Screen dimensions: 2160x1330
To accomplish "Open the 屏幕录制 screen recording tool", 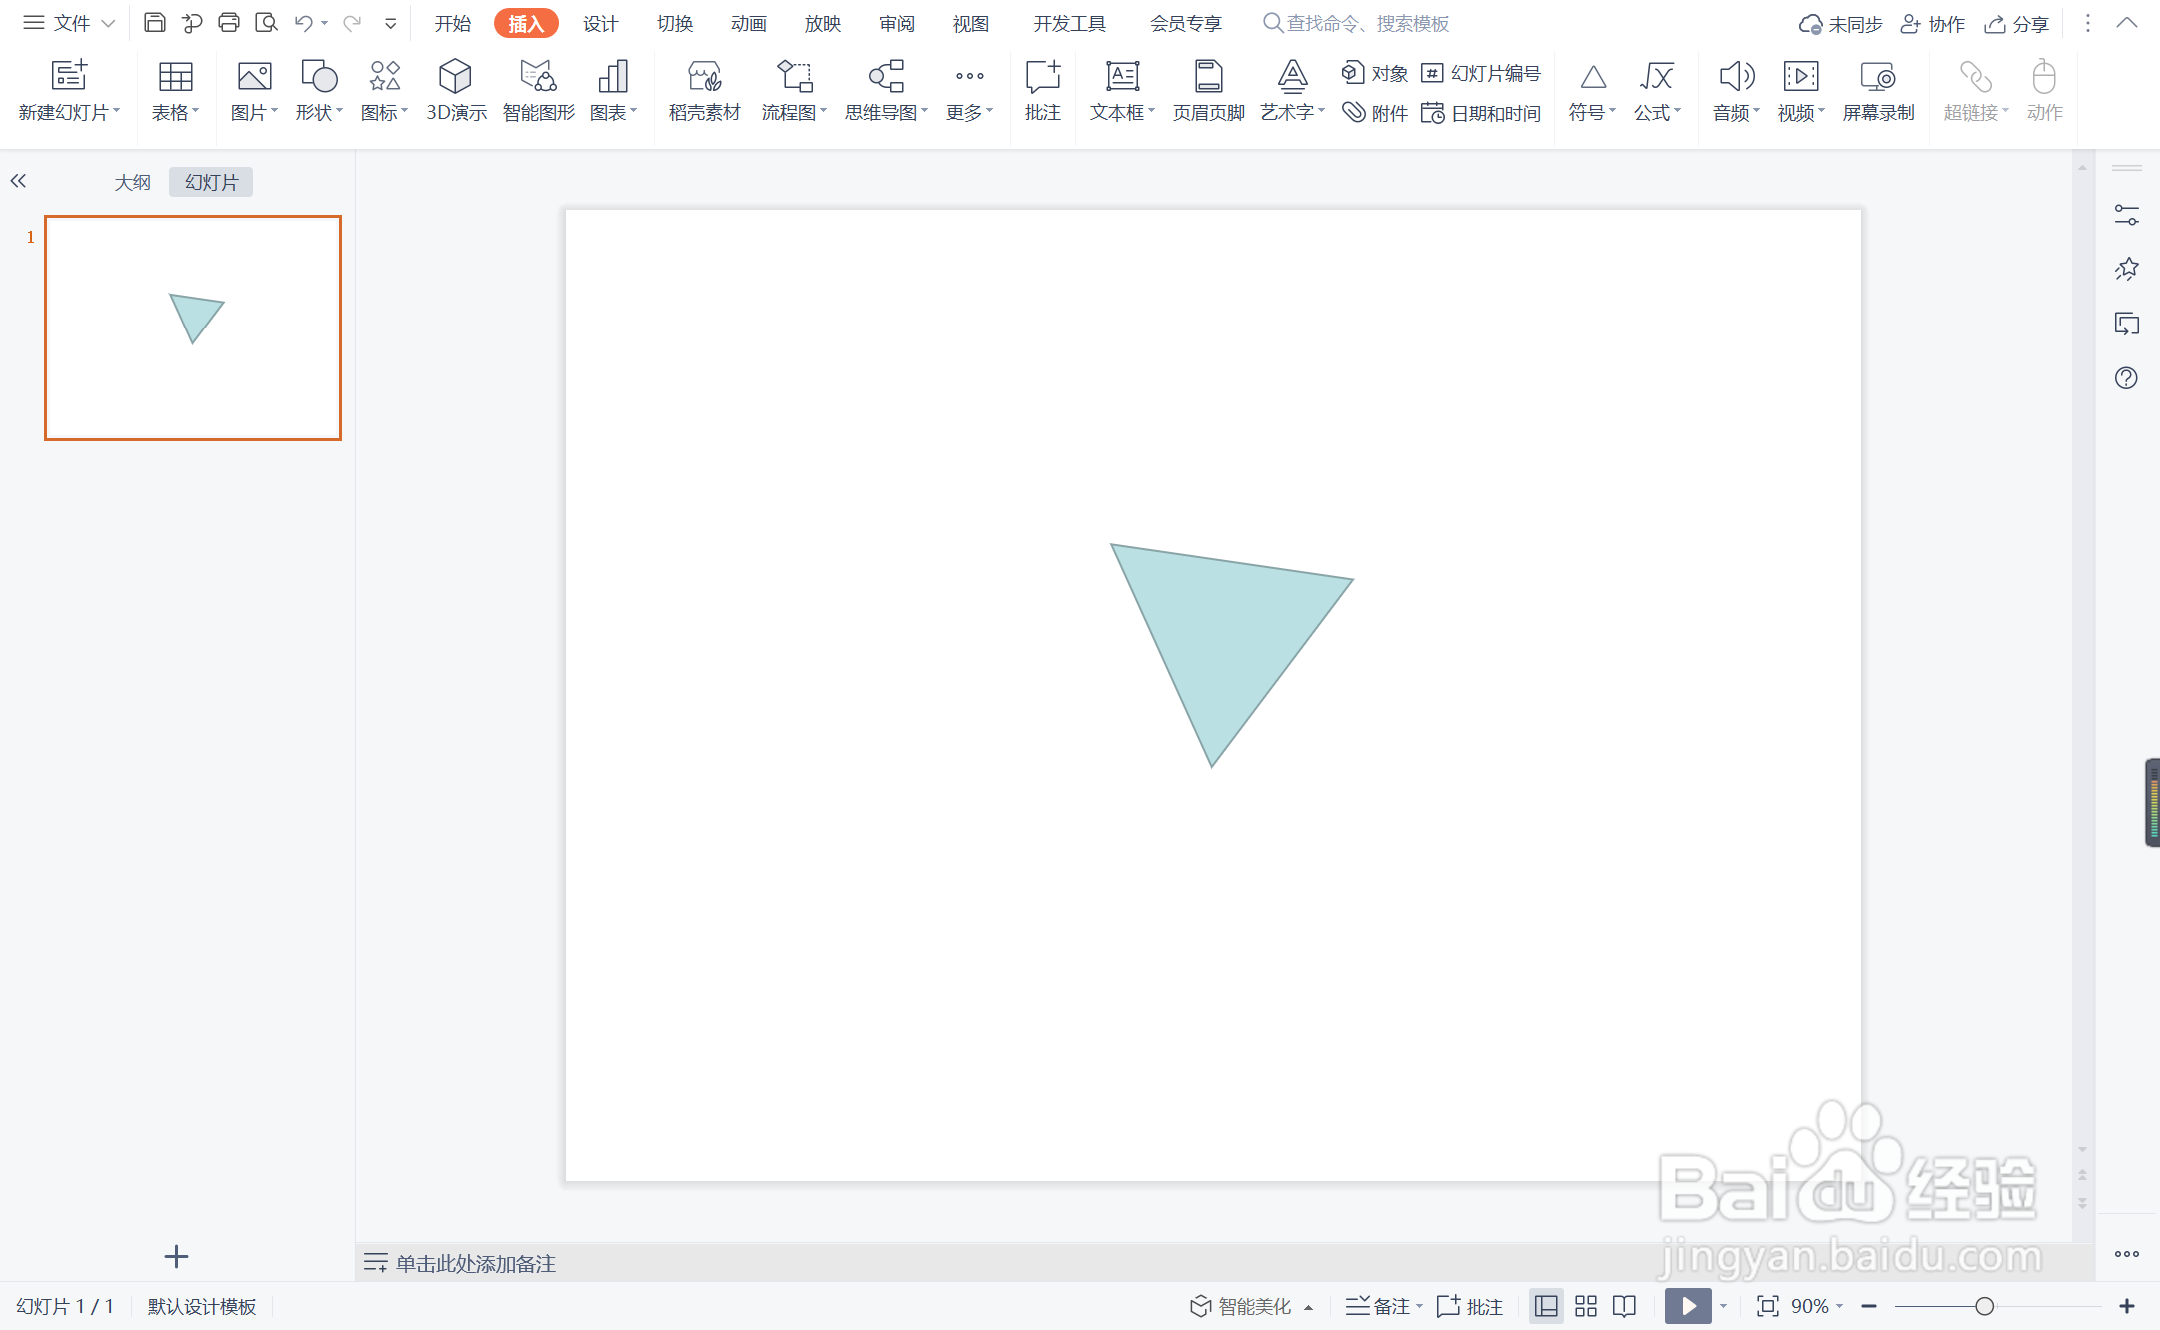I will [1877, 90].
